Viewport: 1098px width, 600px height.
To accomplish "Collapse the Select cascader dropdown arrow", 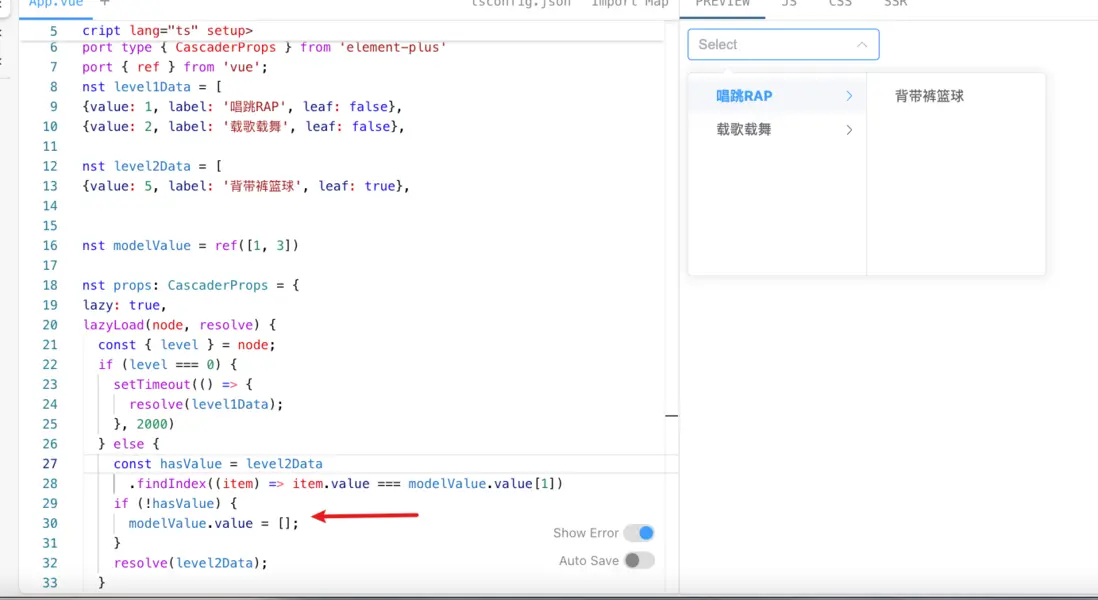I will [862, 45].
